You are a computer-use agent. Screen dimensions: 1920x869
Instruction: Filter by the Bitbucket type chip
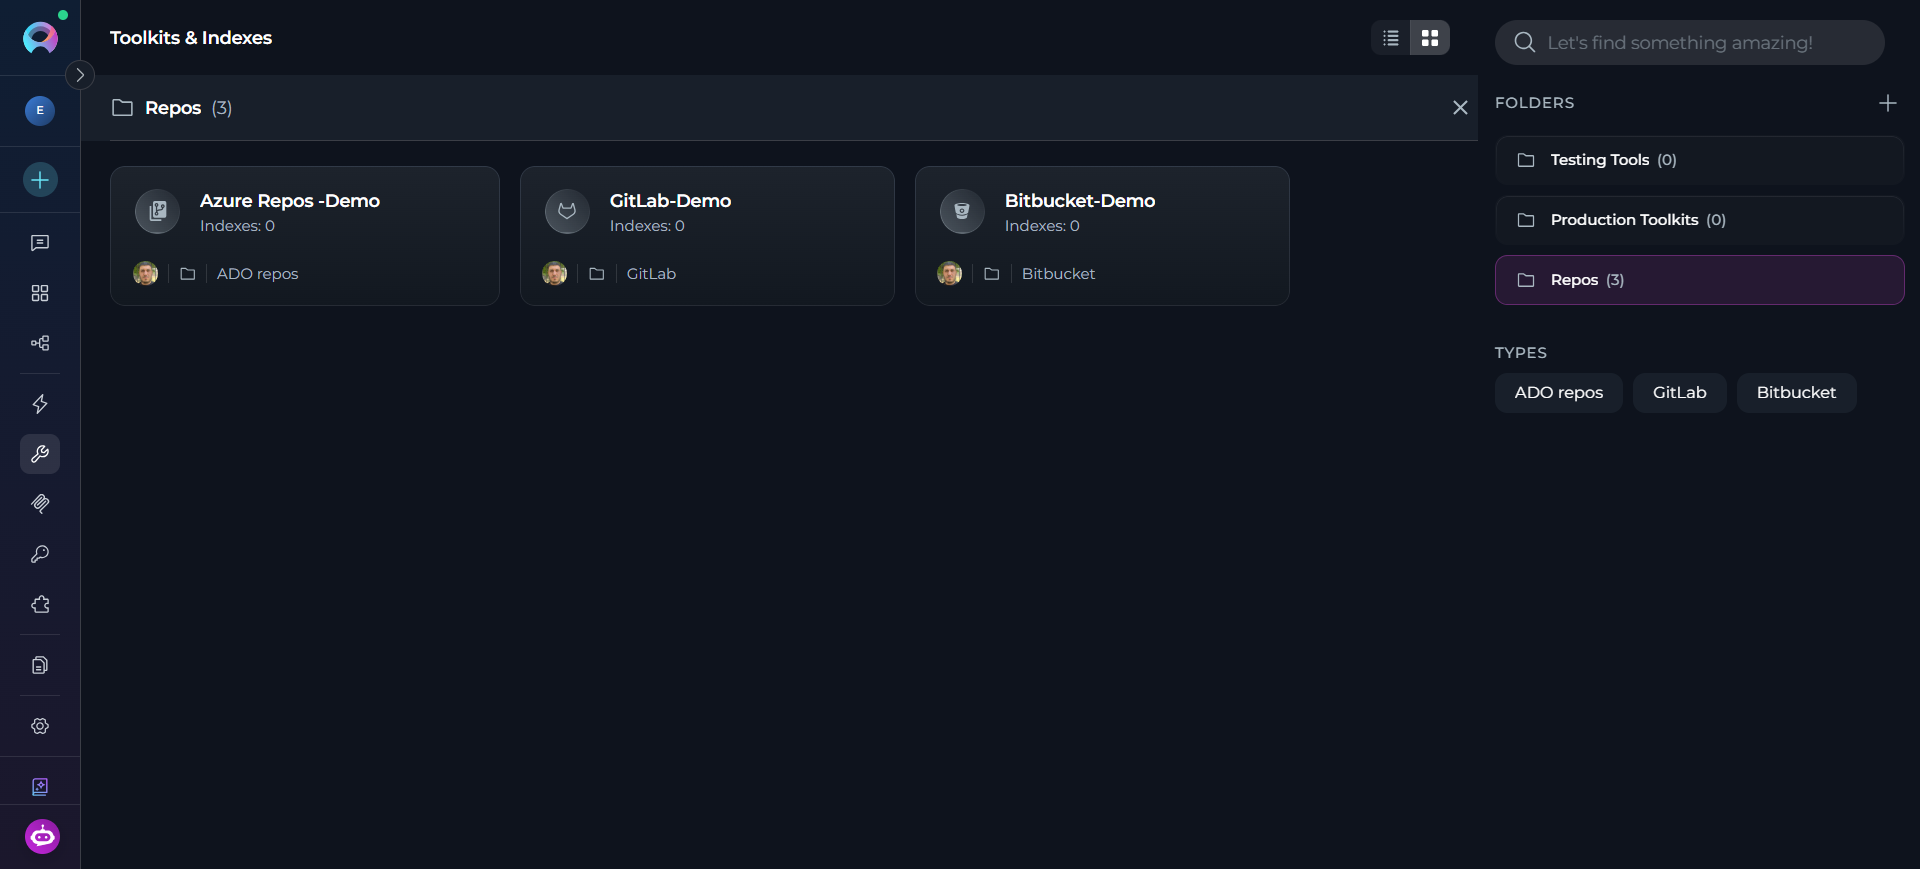1797,393
